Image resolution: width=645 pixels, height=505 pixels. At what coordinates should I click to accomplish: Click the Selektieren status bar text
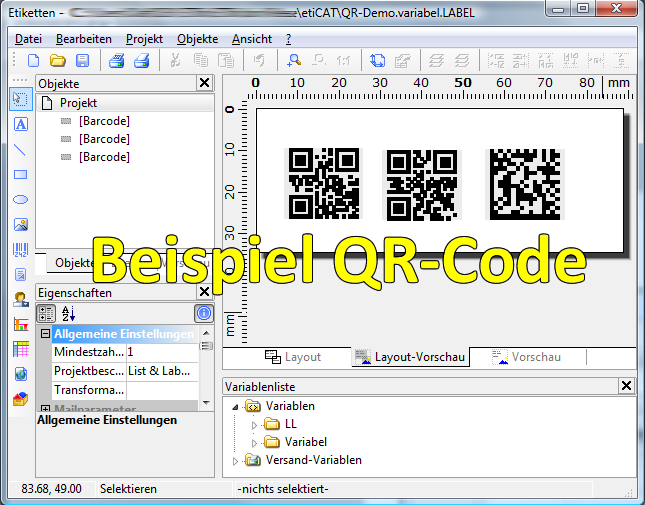pos(128,489)
